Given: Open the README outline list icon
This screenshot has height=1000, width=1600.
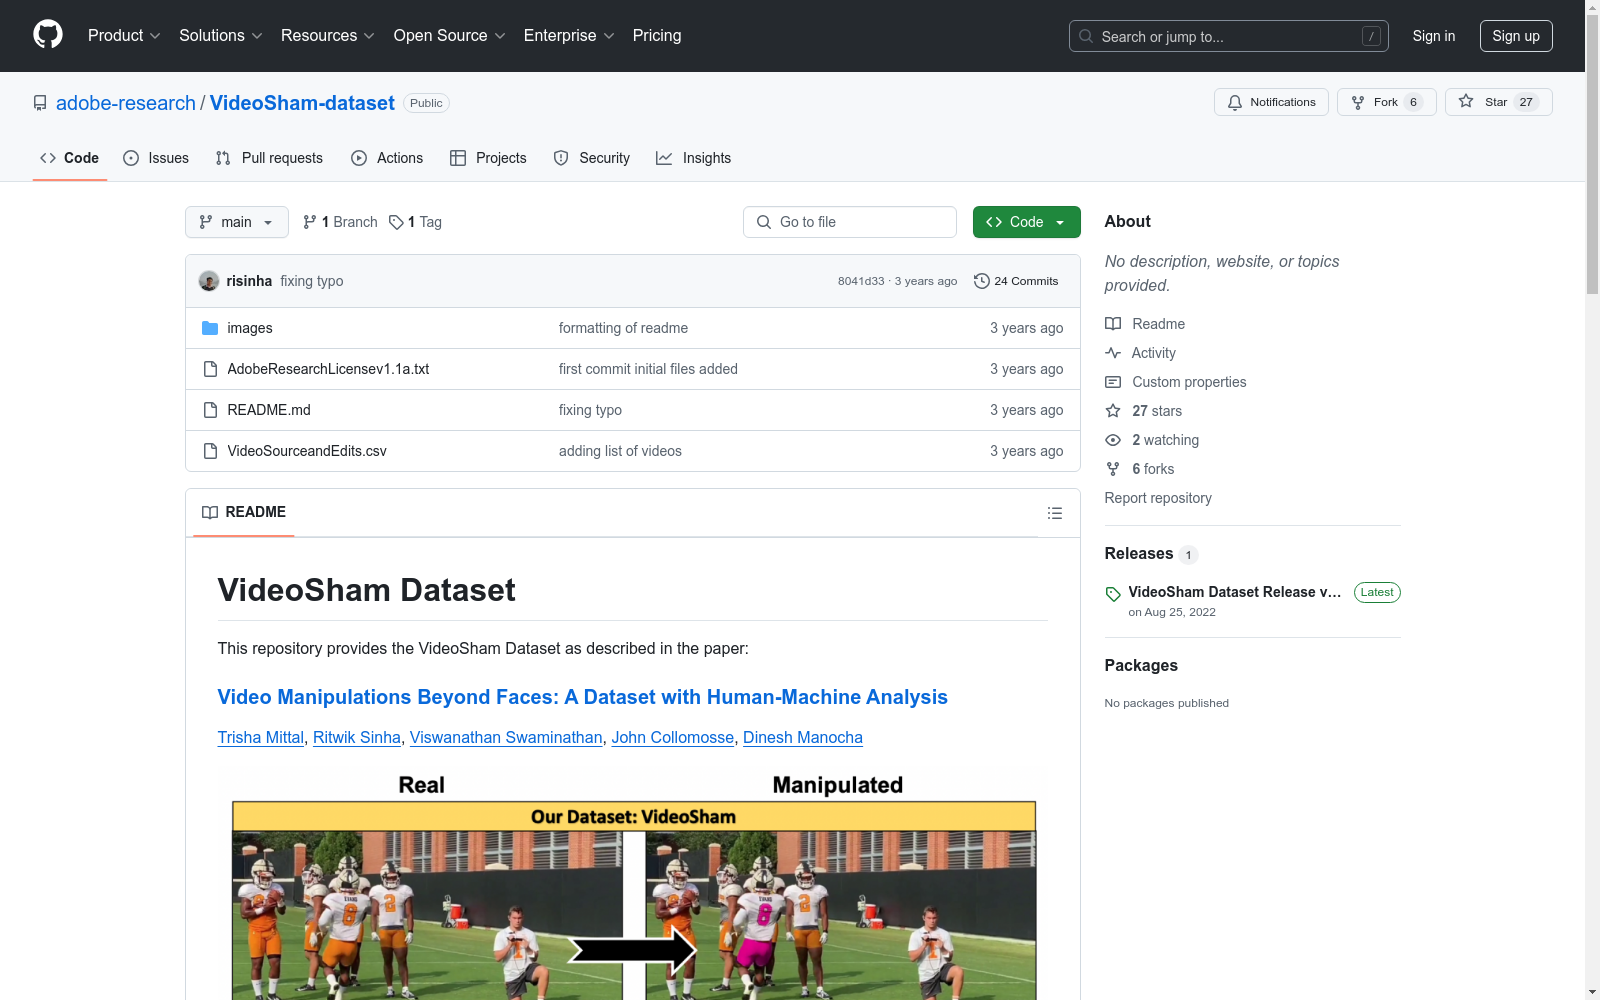Looking at the screenshot, I should pos(1054,513).
